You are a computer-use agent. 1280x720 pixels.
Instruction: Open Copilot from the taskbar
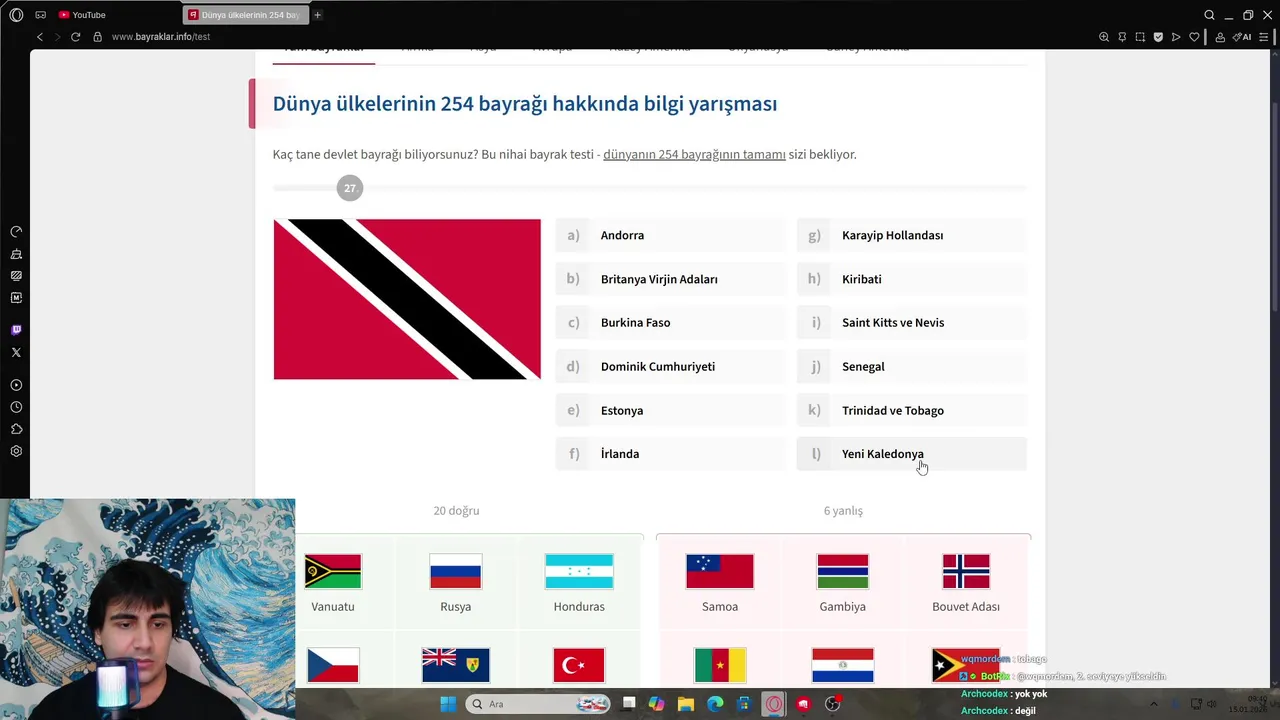click(x=656, y=704)
